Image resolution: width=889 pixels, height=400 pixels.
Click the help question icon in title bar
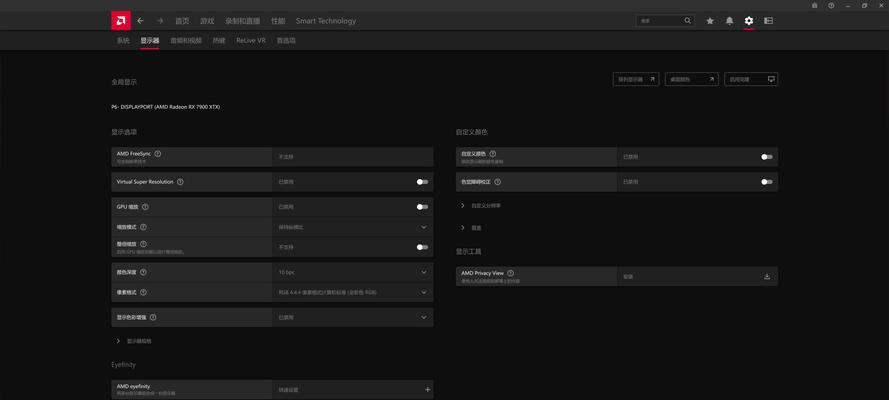(831, 5)
